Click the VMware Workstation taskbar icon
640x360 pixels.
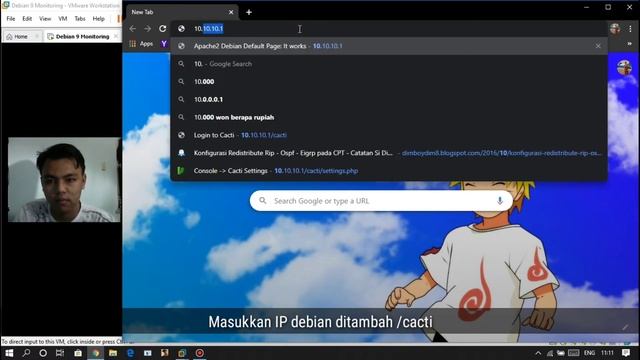tap(182, 353)
